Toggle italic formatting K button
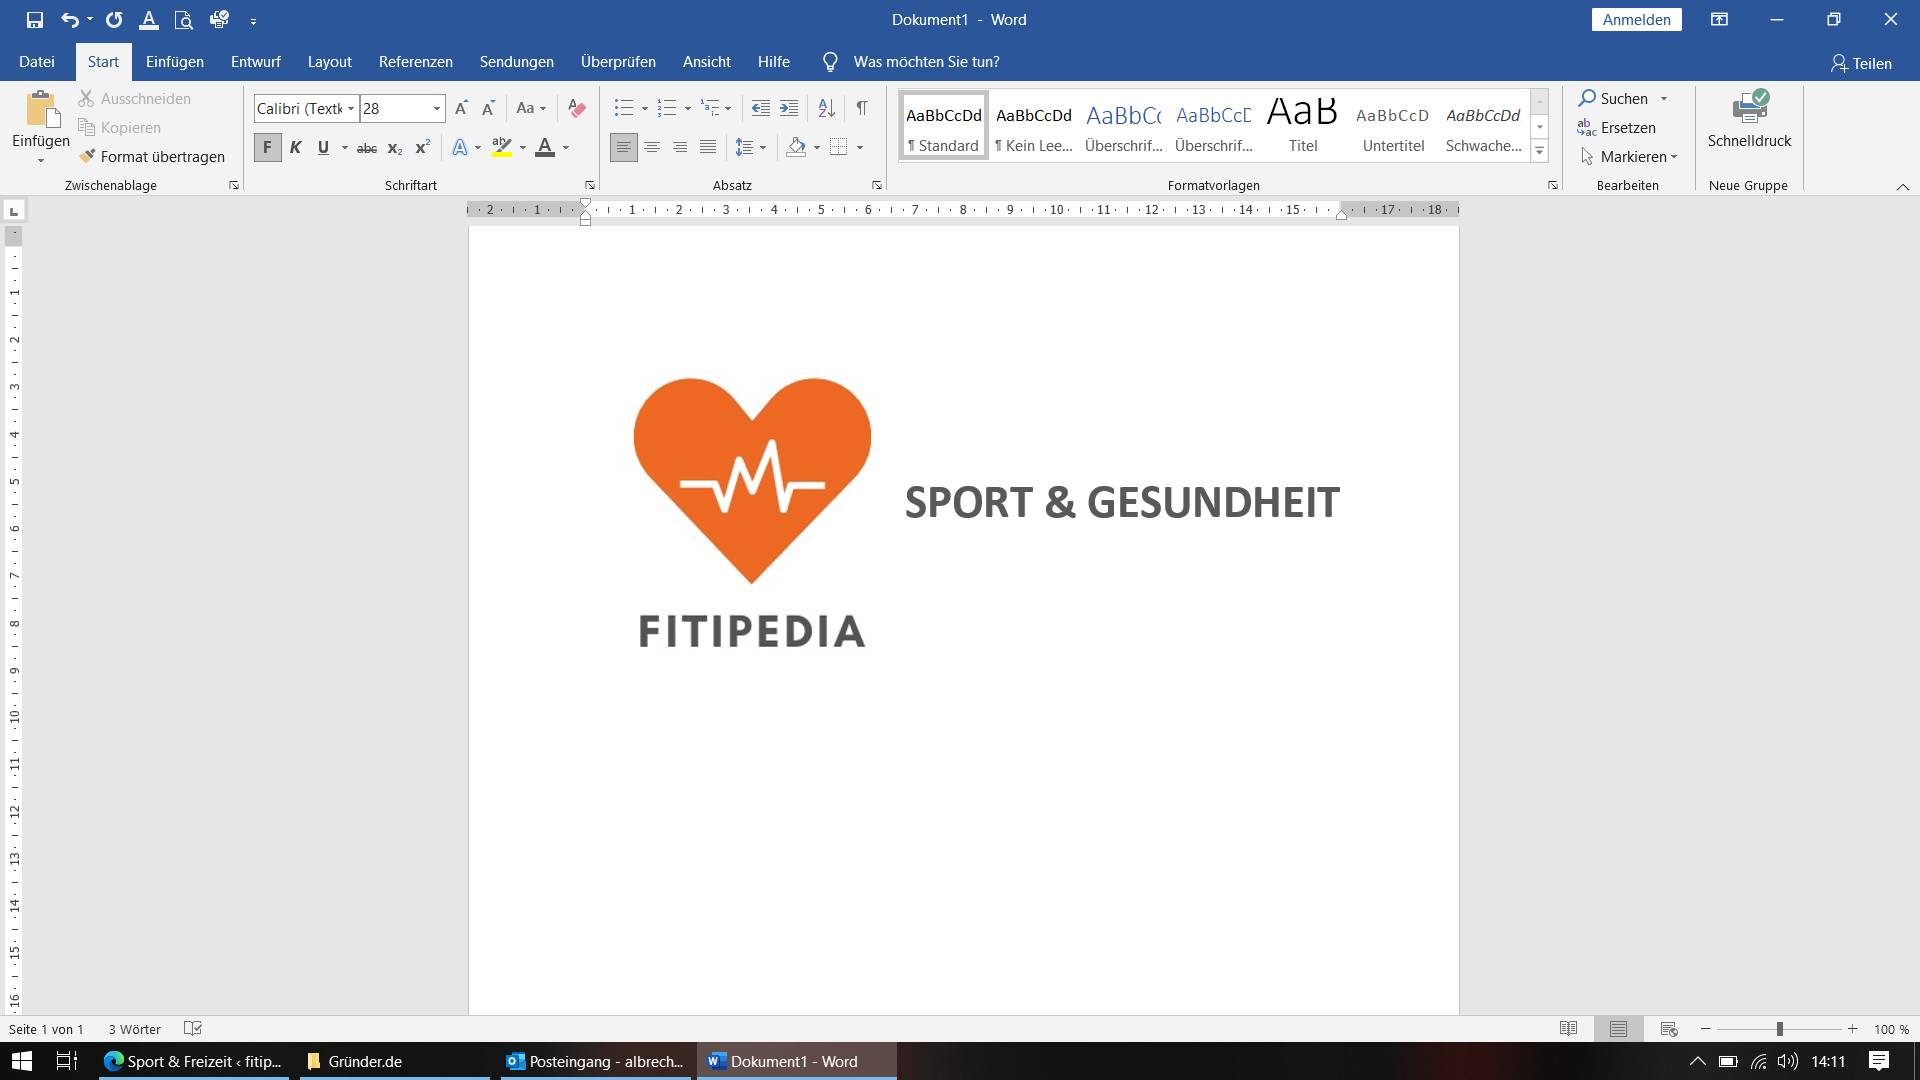This screenshot has width=1920, height=1080. point(295,148)
